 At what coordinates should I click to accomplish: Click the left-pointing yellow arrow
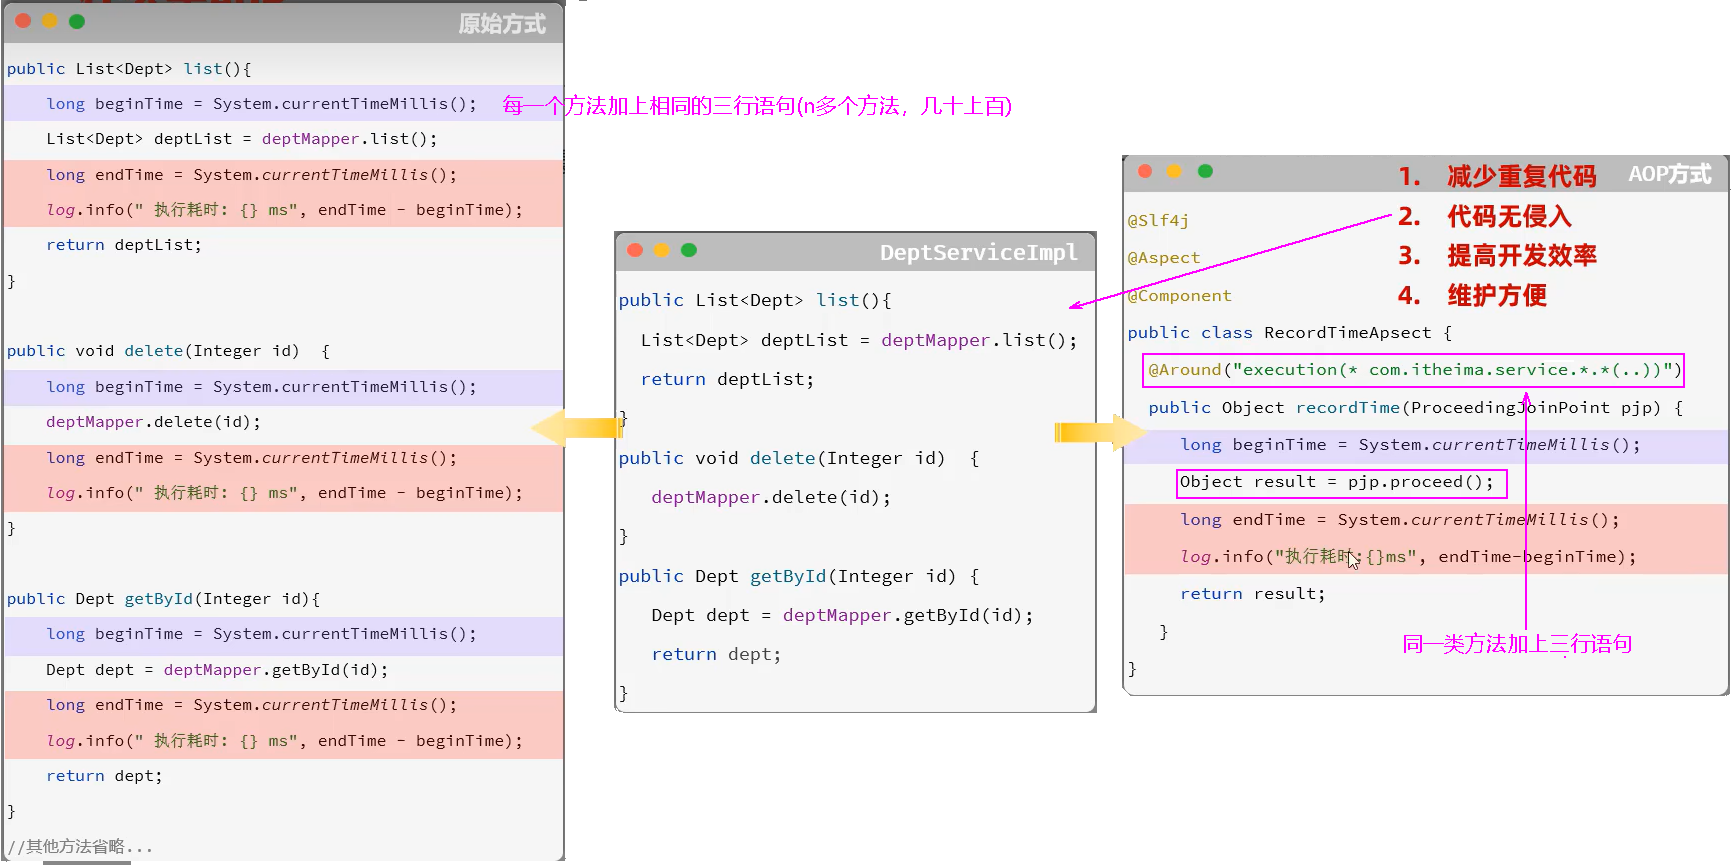coord(577,428)
